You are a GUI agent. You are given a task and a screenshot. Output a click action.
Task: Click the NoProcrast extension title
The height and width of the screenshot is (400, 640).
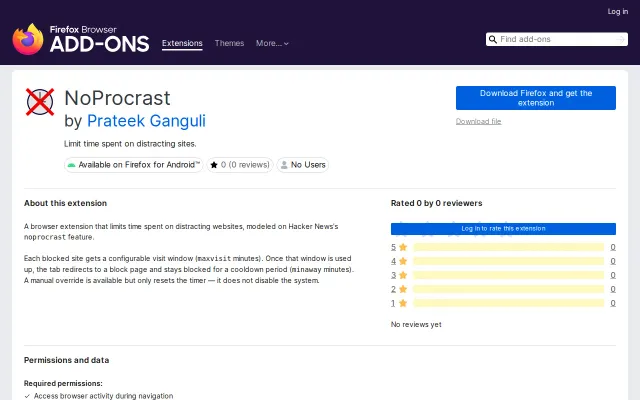tap(118, 98)
